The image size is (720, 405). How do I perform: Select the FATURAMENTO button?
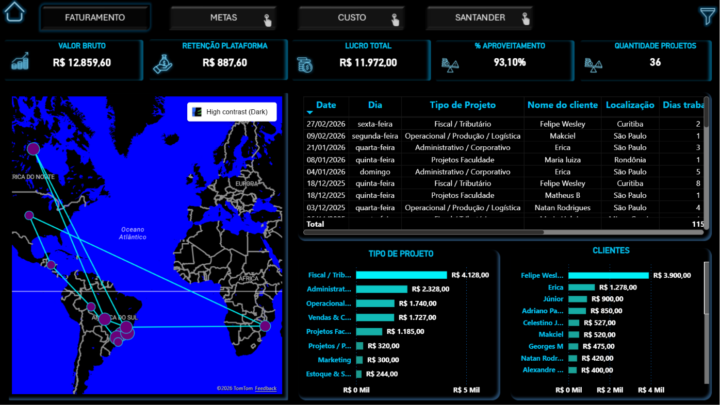(95, 18)
